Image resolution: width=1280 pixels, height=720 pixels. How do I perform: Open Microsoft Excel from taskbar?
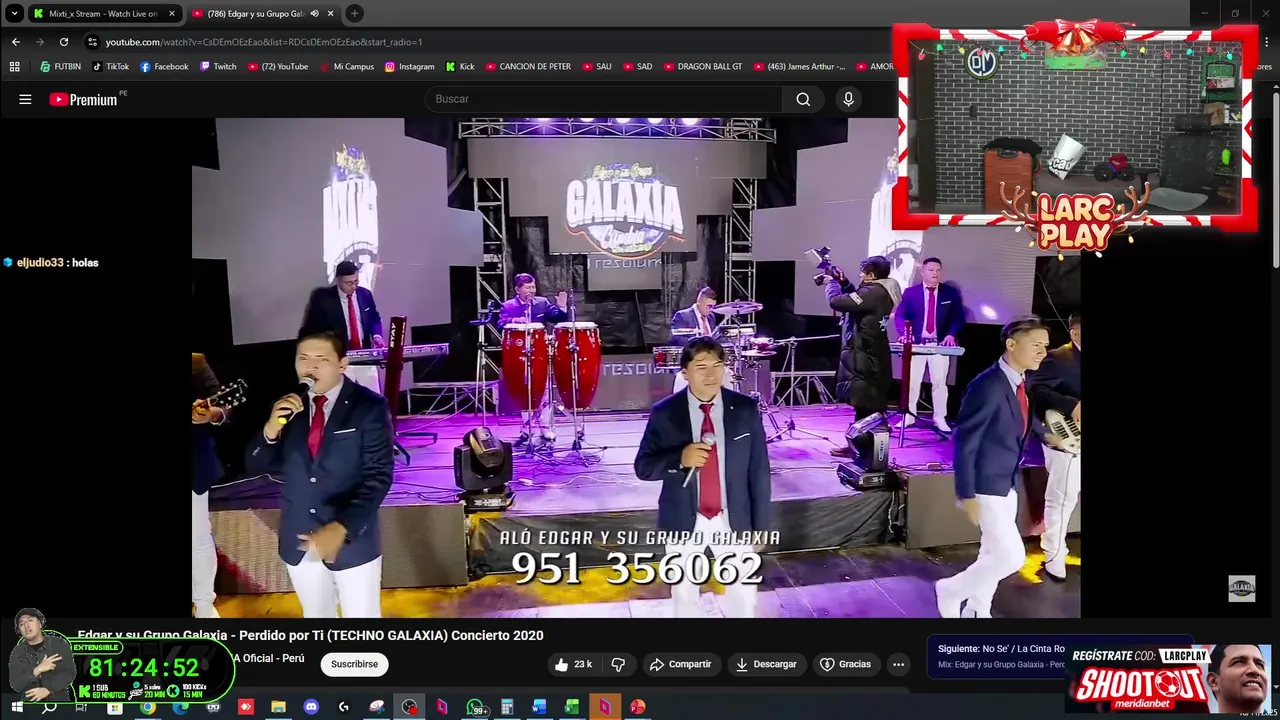(572, 707)
